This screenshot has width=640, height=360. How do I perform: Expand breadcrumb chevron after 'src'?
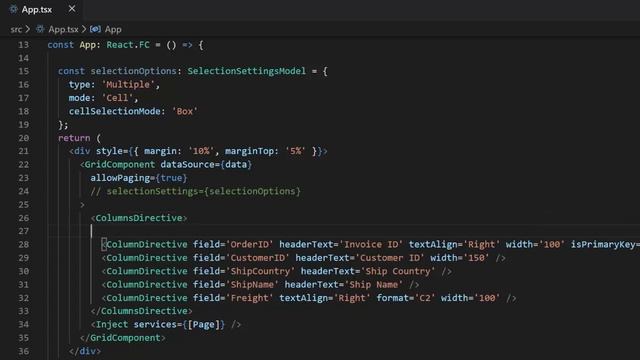(28, 29)
